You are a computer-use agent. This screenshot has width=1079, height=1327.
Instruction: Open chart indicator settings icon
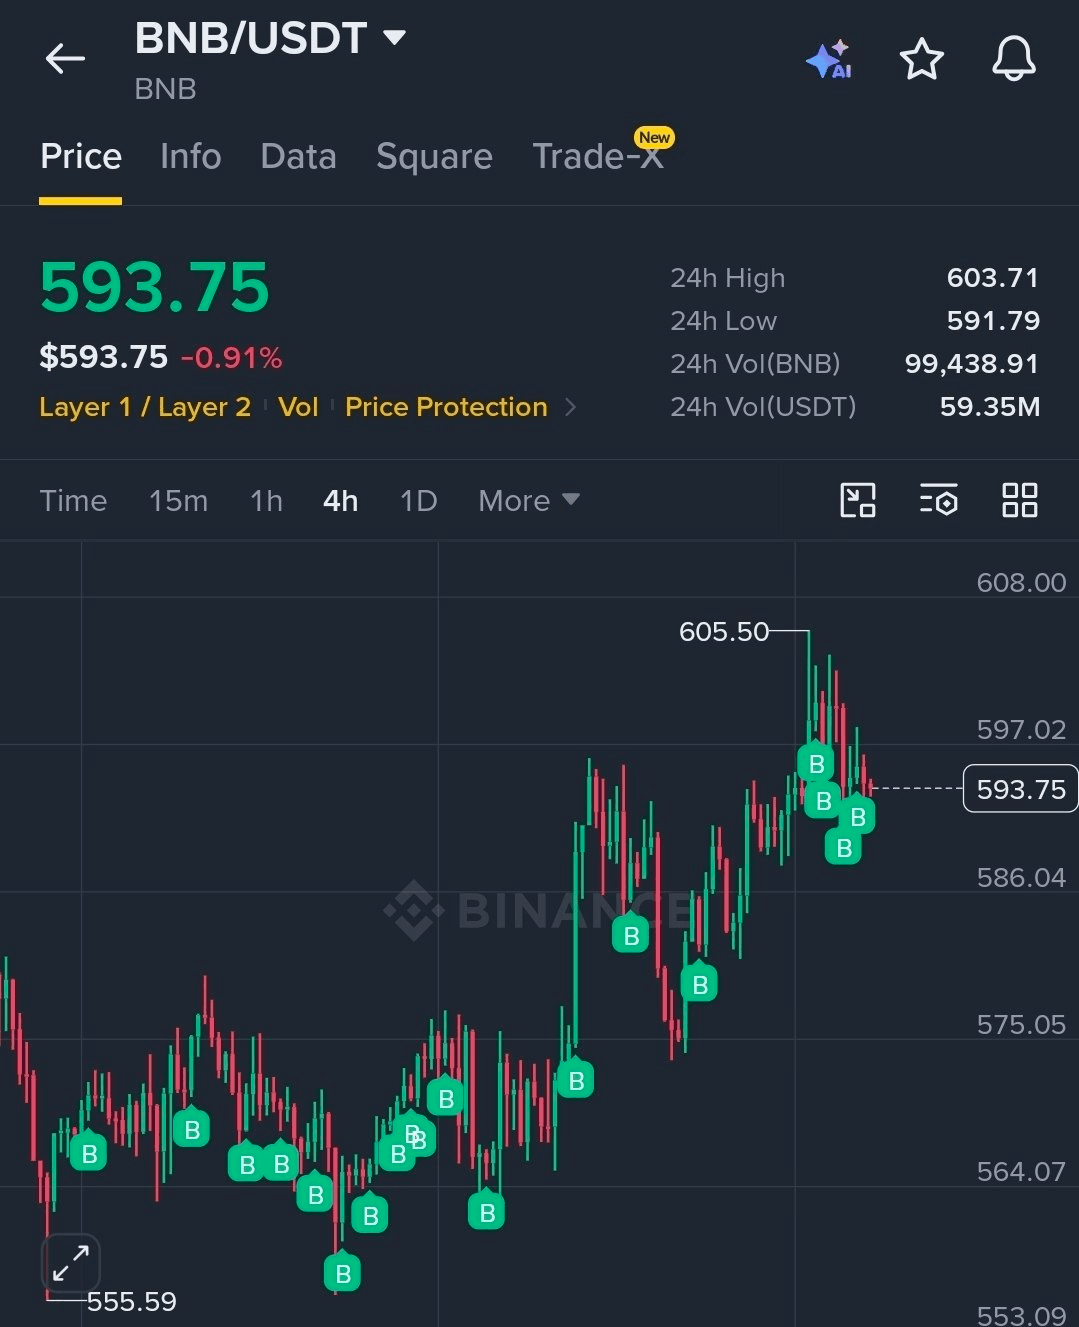(x=939, y=500)
